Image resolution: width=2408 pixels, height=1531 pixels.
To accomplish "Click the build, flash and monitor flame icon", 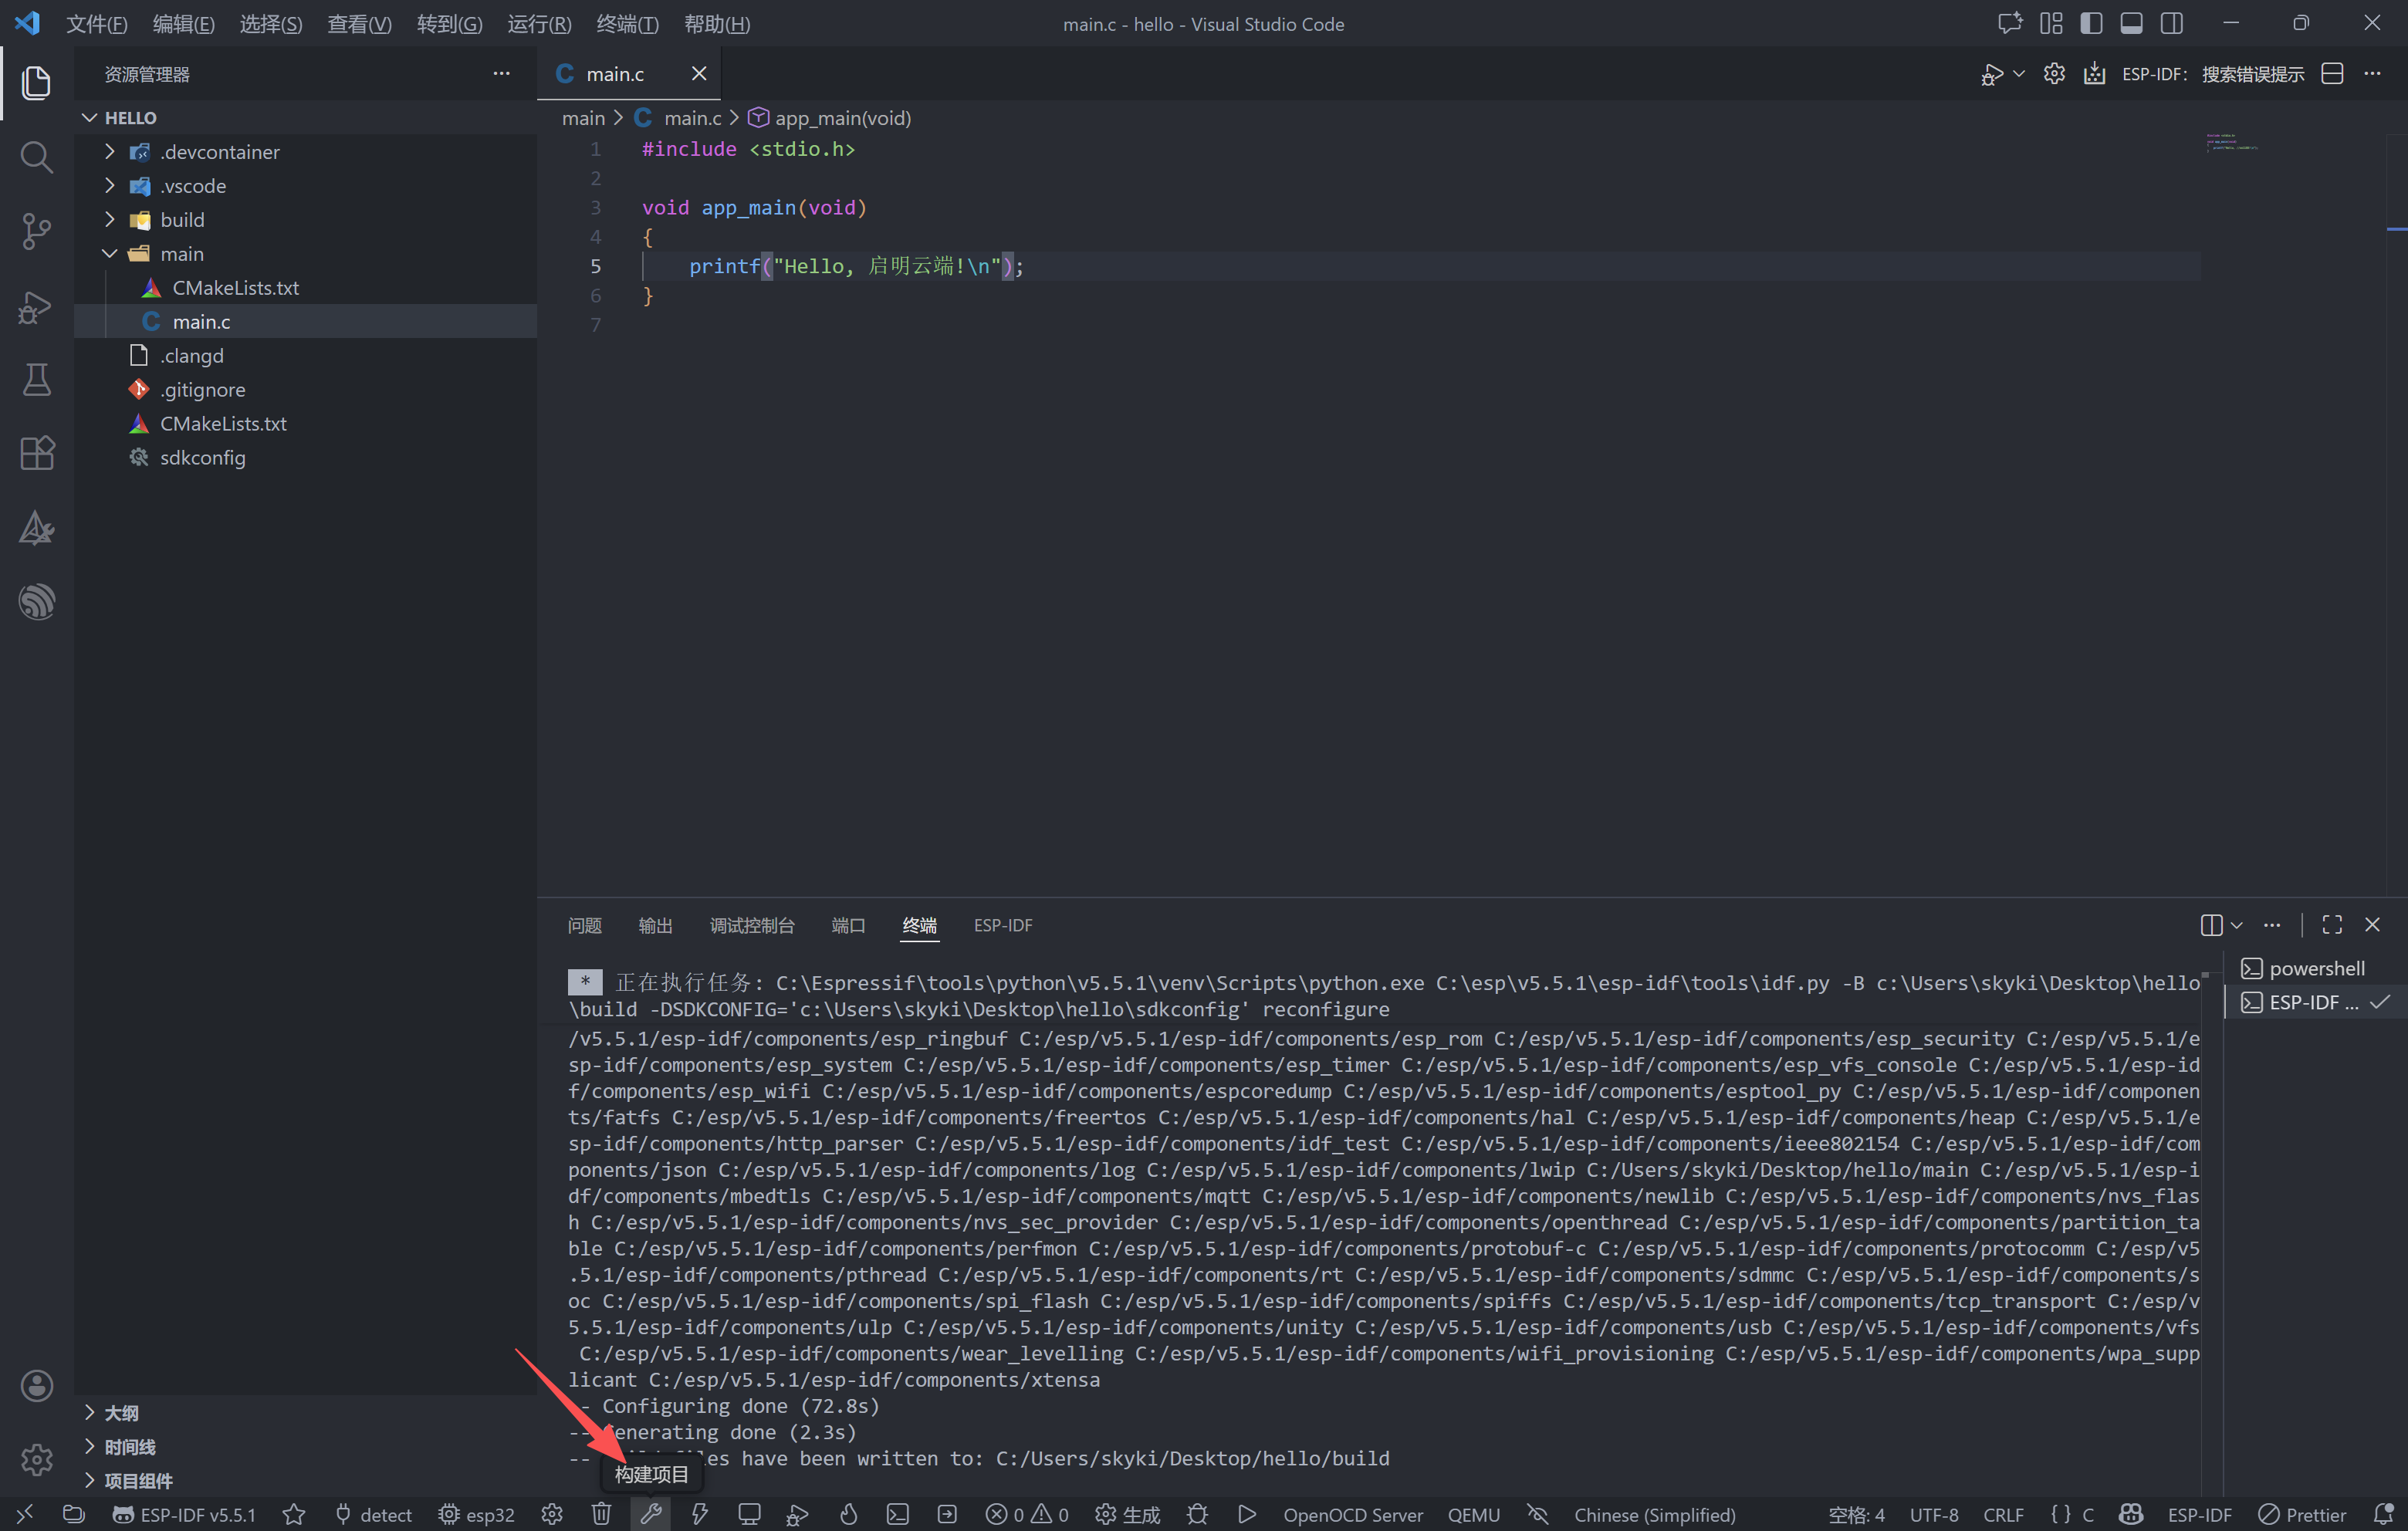I will 848,1514.
